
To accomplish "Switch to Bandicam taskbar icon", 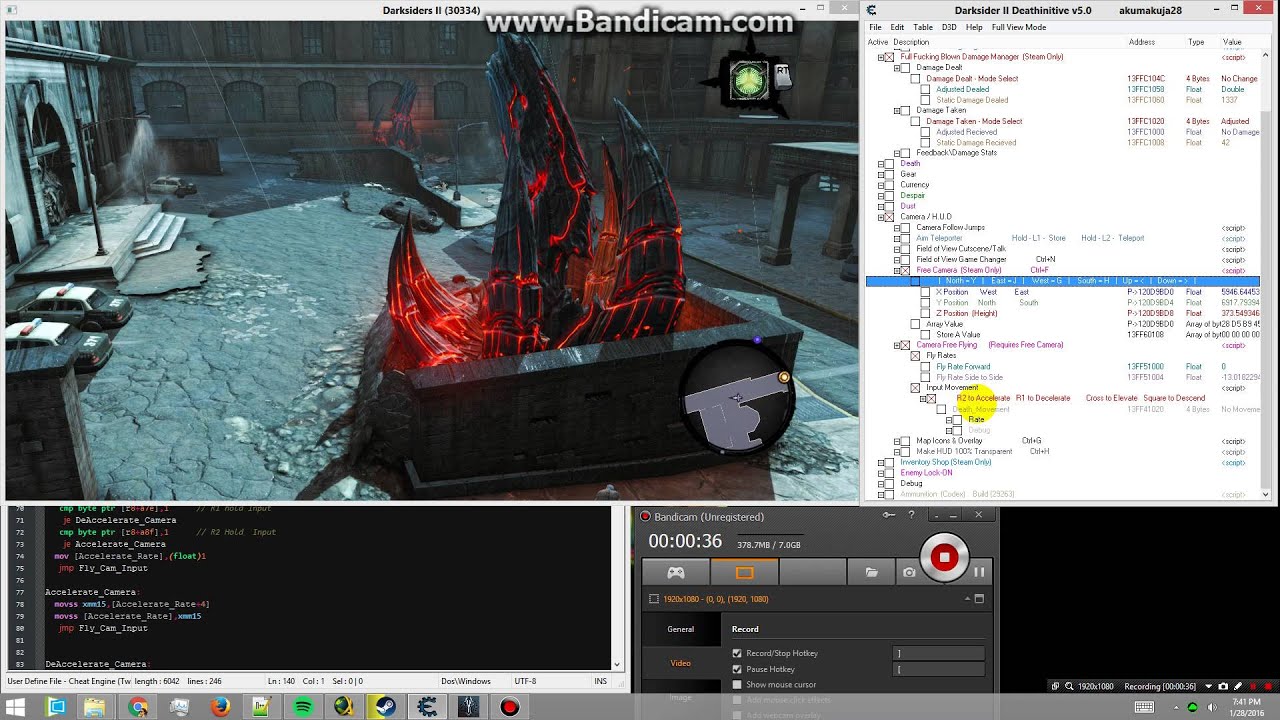I will point(510,707).
